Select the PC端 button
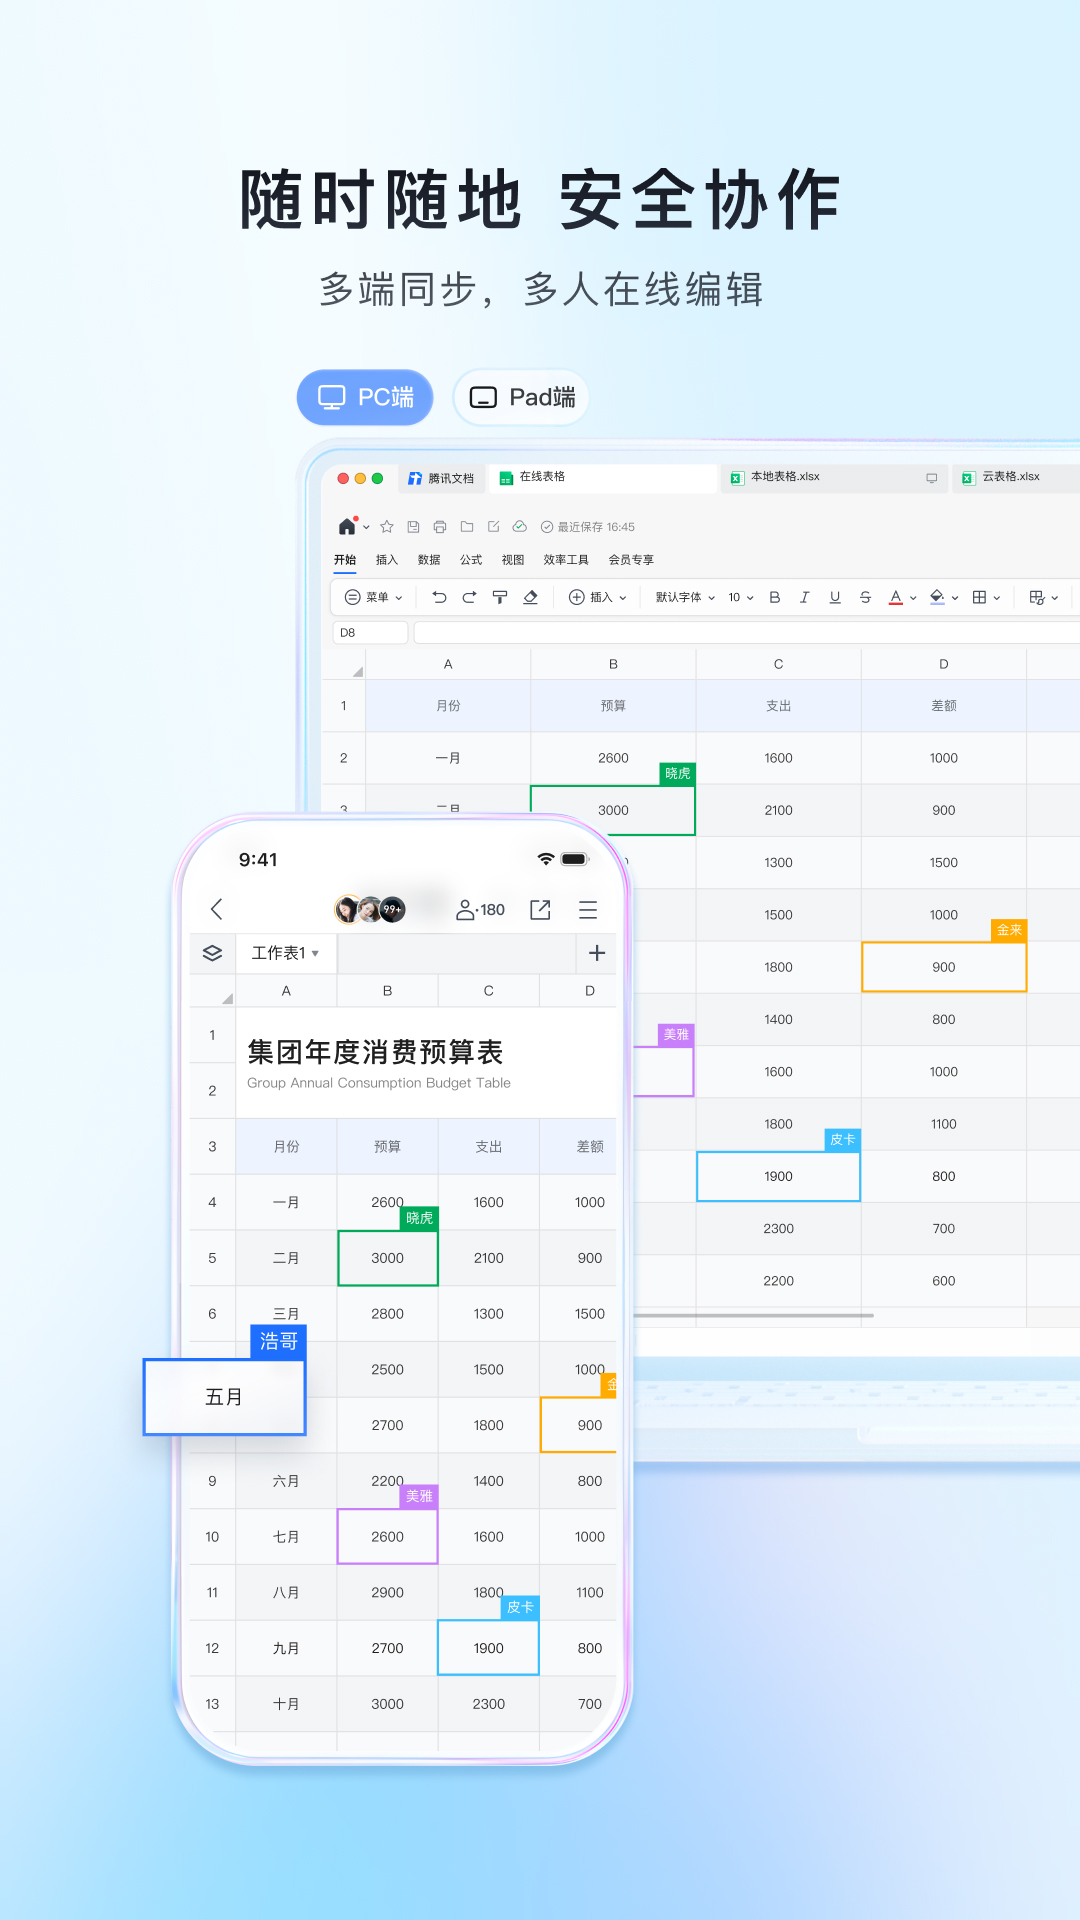The height and width of the screenshot is (1920, 1080). pos(365,397)
